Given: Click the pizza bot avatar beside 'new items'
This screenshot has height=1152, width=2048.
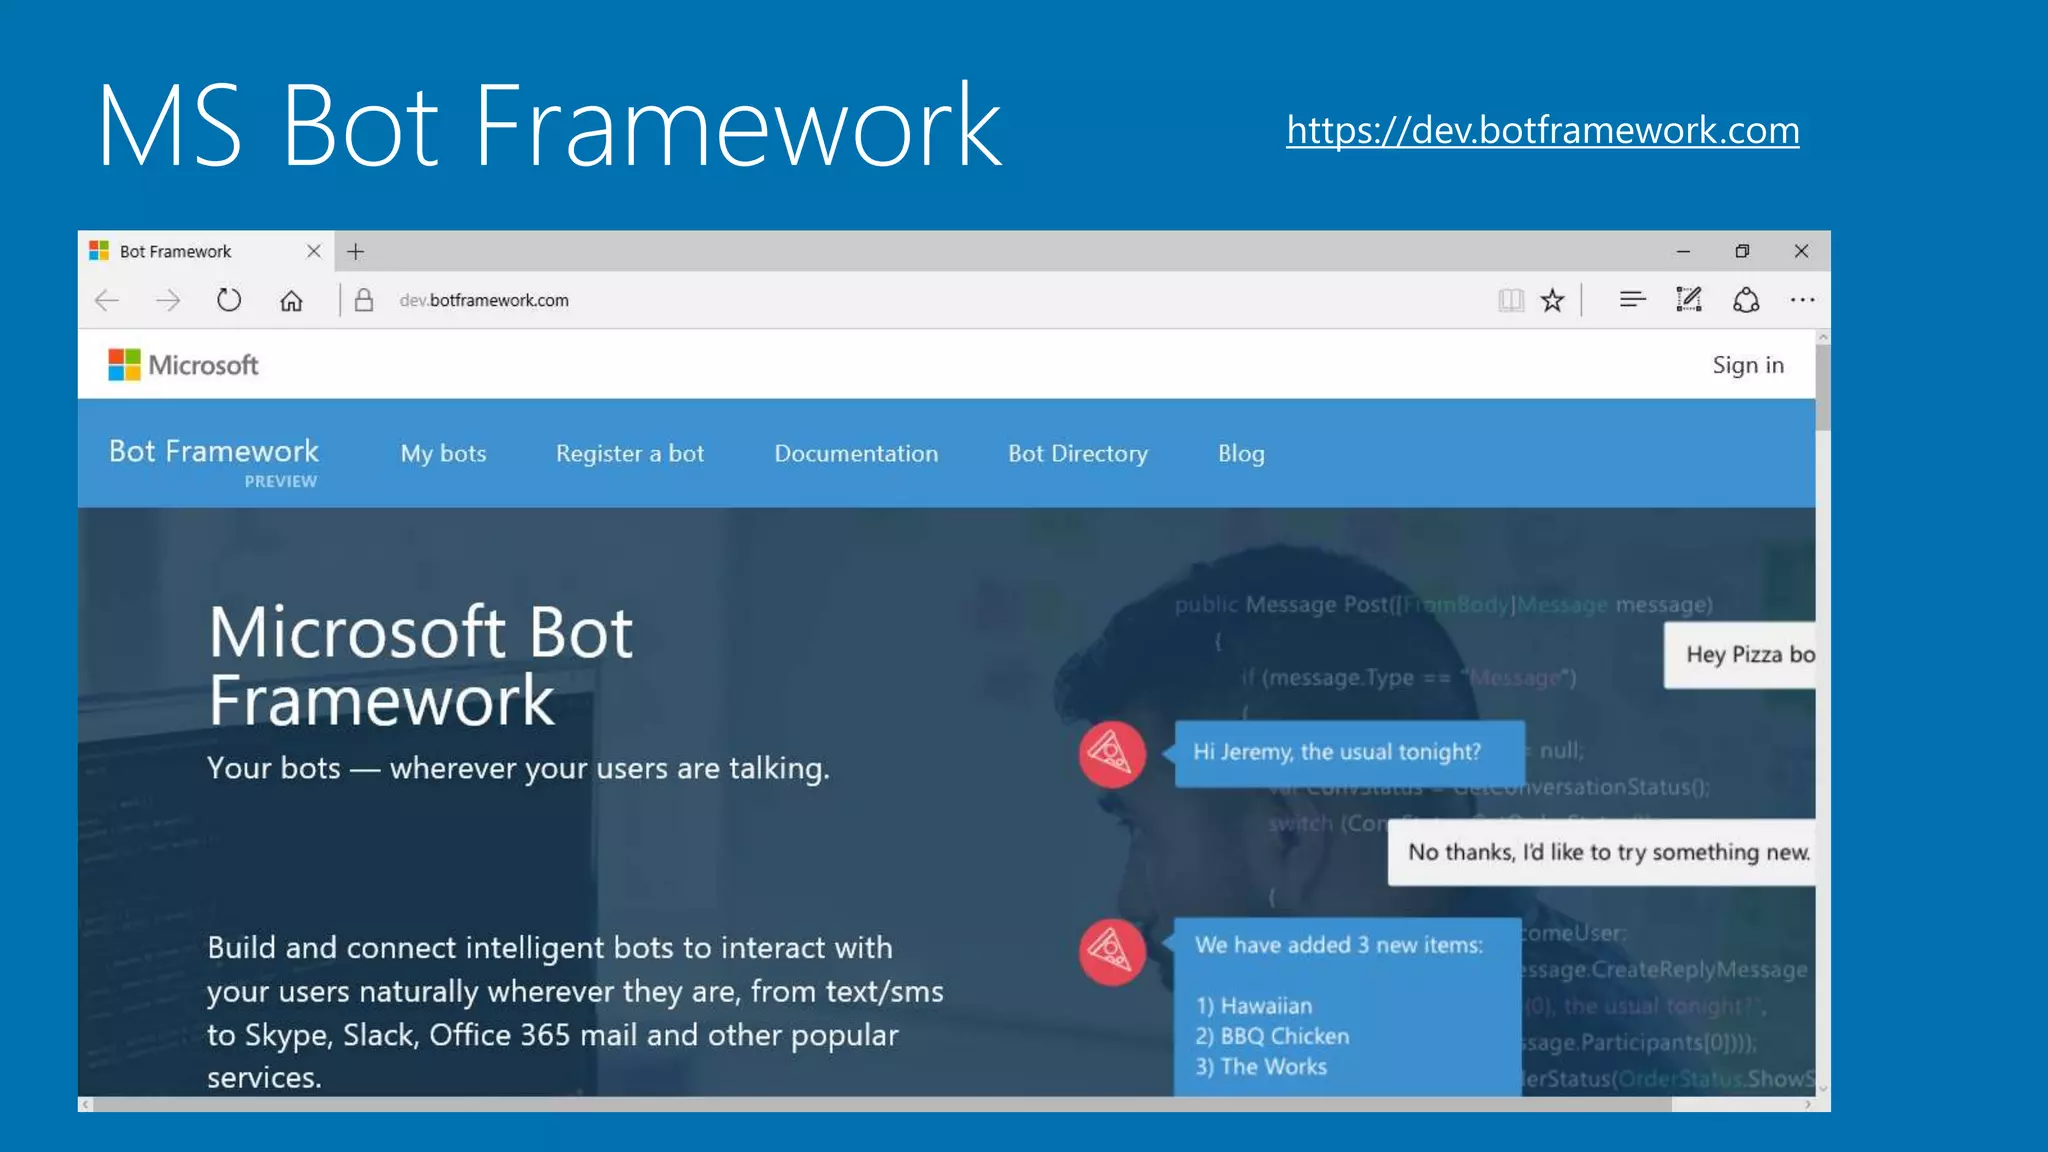Looking at the screenshot, I should click(1112, 951).
